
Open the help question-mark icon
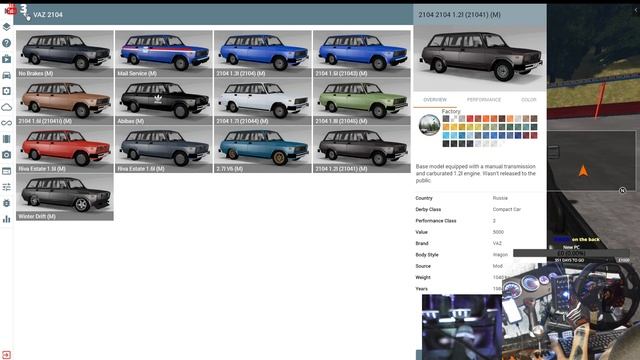pos(7,43)
